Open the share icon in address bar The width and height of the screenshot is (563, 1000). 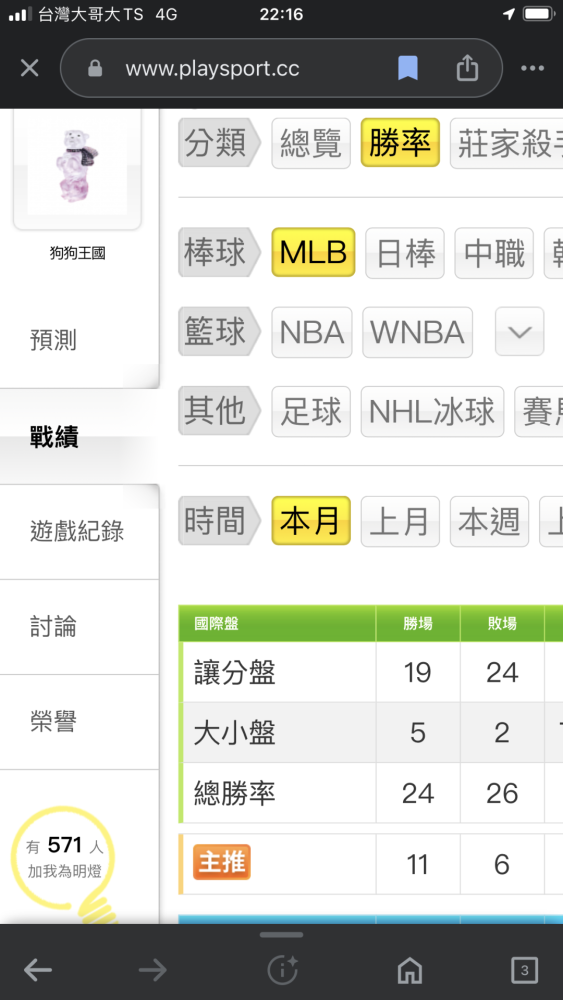[x=467, y=68]
